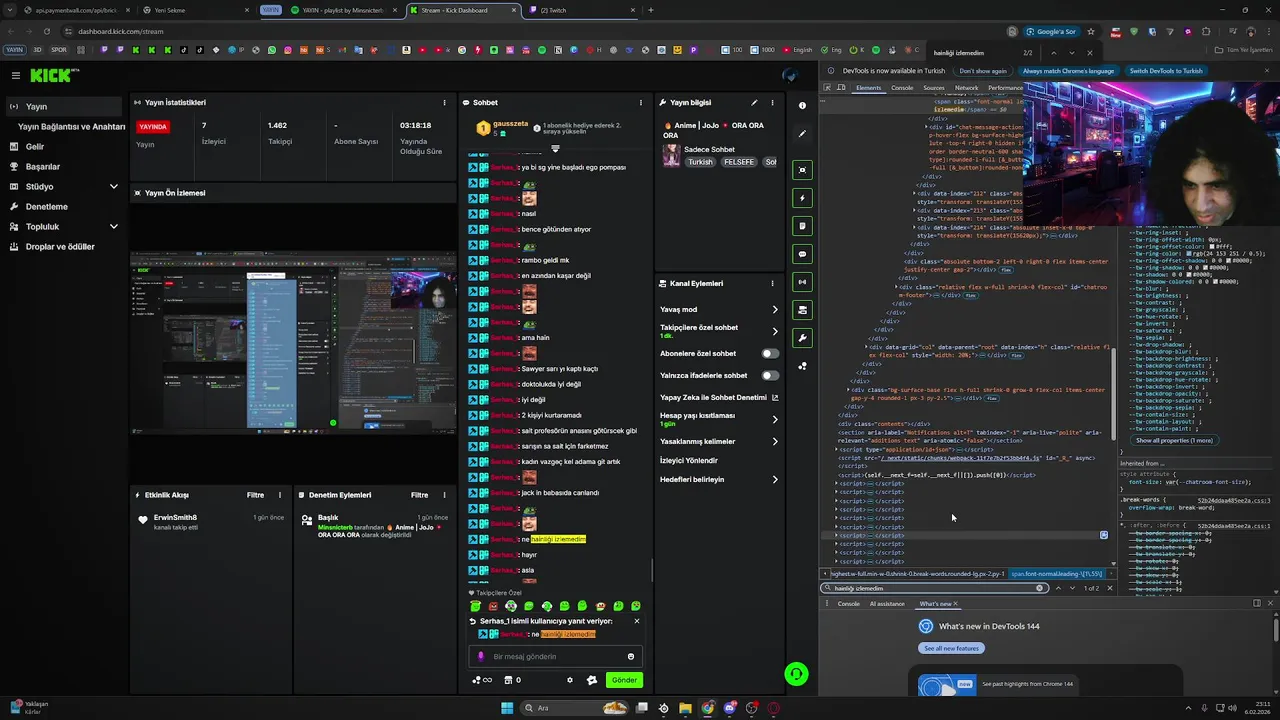1280x720 pixels.
Task: Click Always match Chrome's language
Action: [x=1068, y=71]
